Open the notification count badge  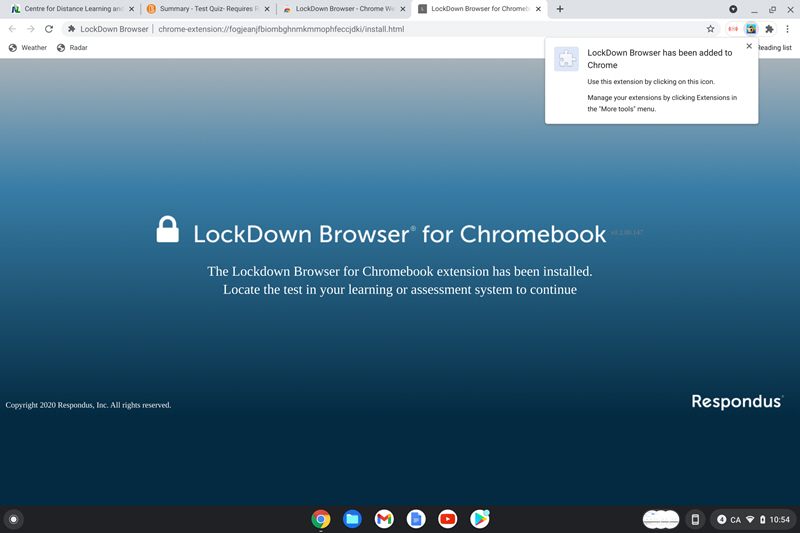coord(721,519)
